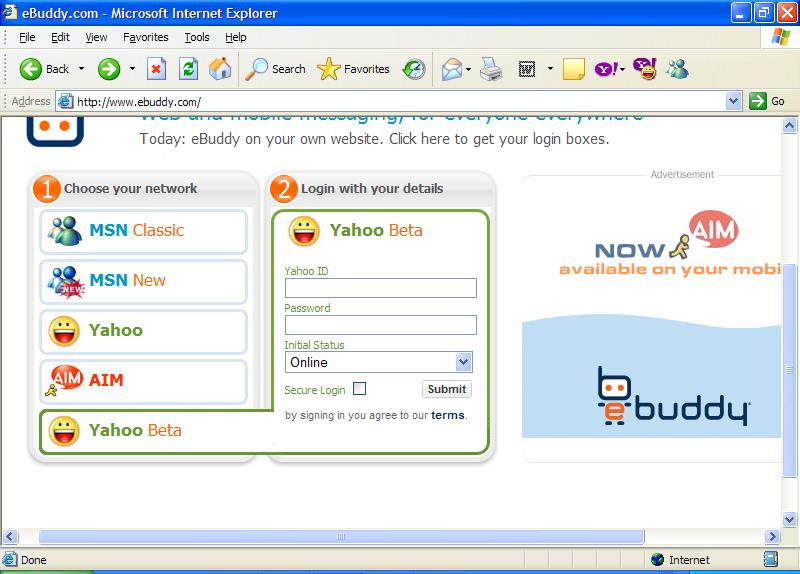Go back with the Back arrow icon
The height and width of the screenshot is (574, 800).
[x=31, y=69]
